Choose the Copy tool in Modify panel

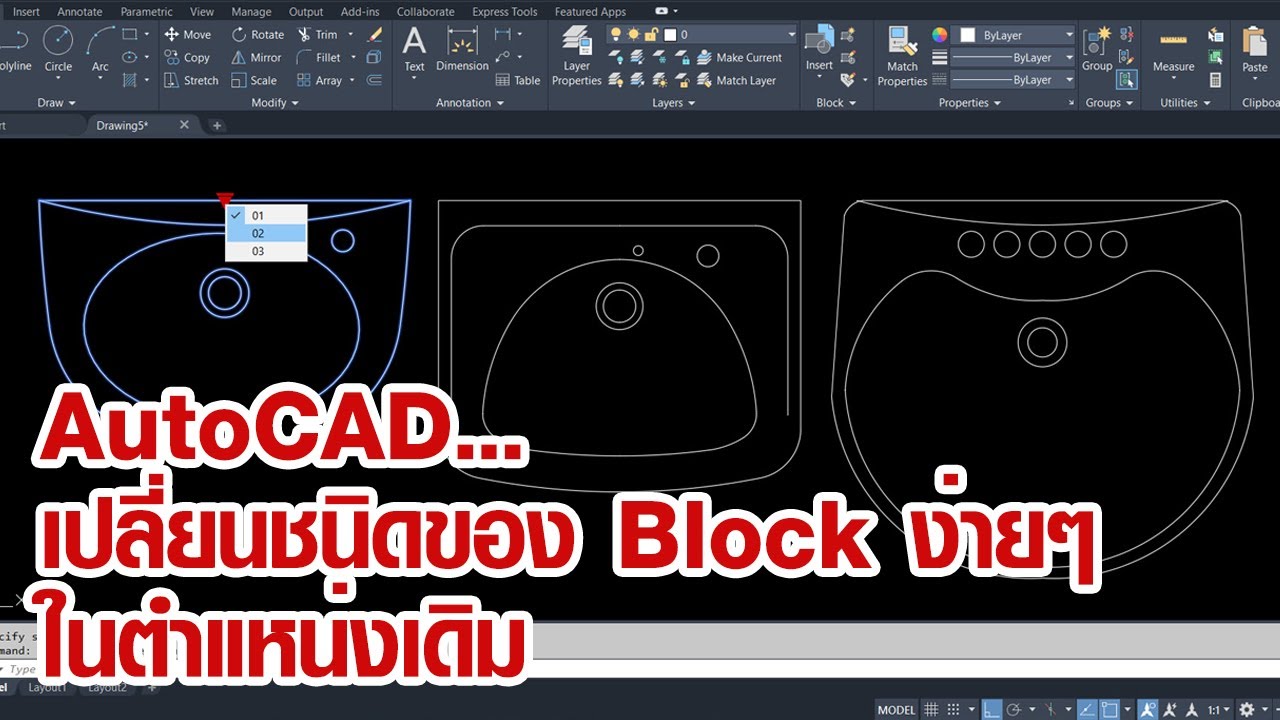click(x=187, y=57)
